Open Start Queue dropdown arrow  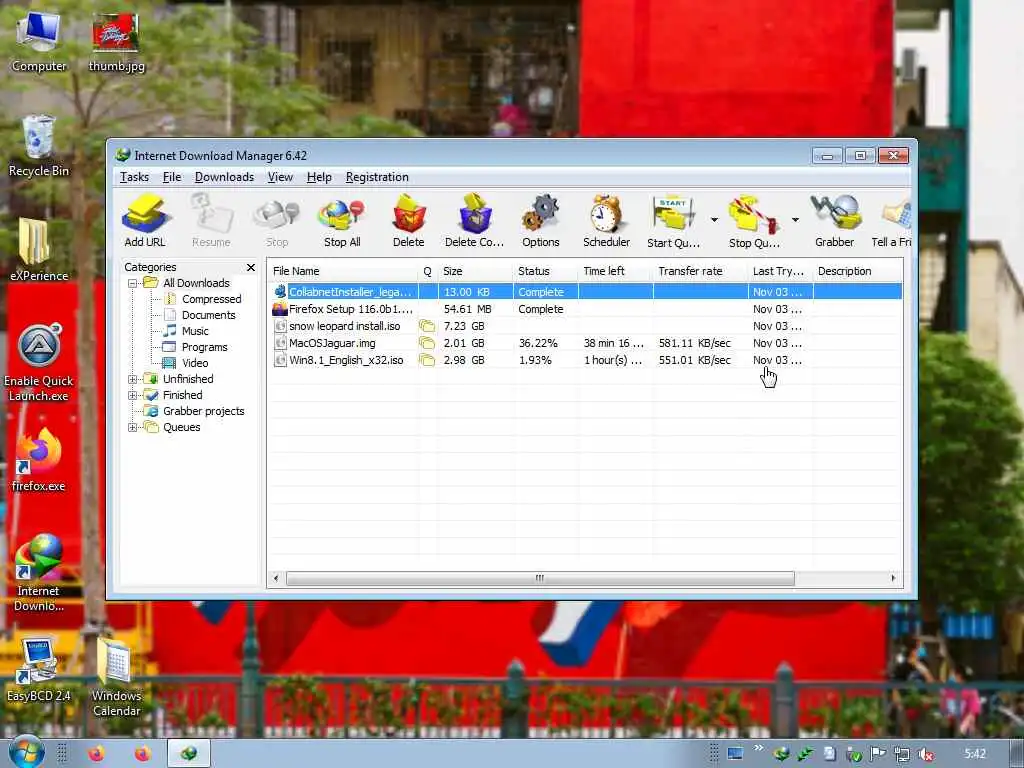coord(714,220)
